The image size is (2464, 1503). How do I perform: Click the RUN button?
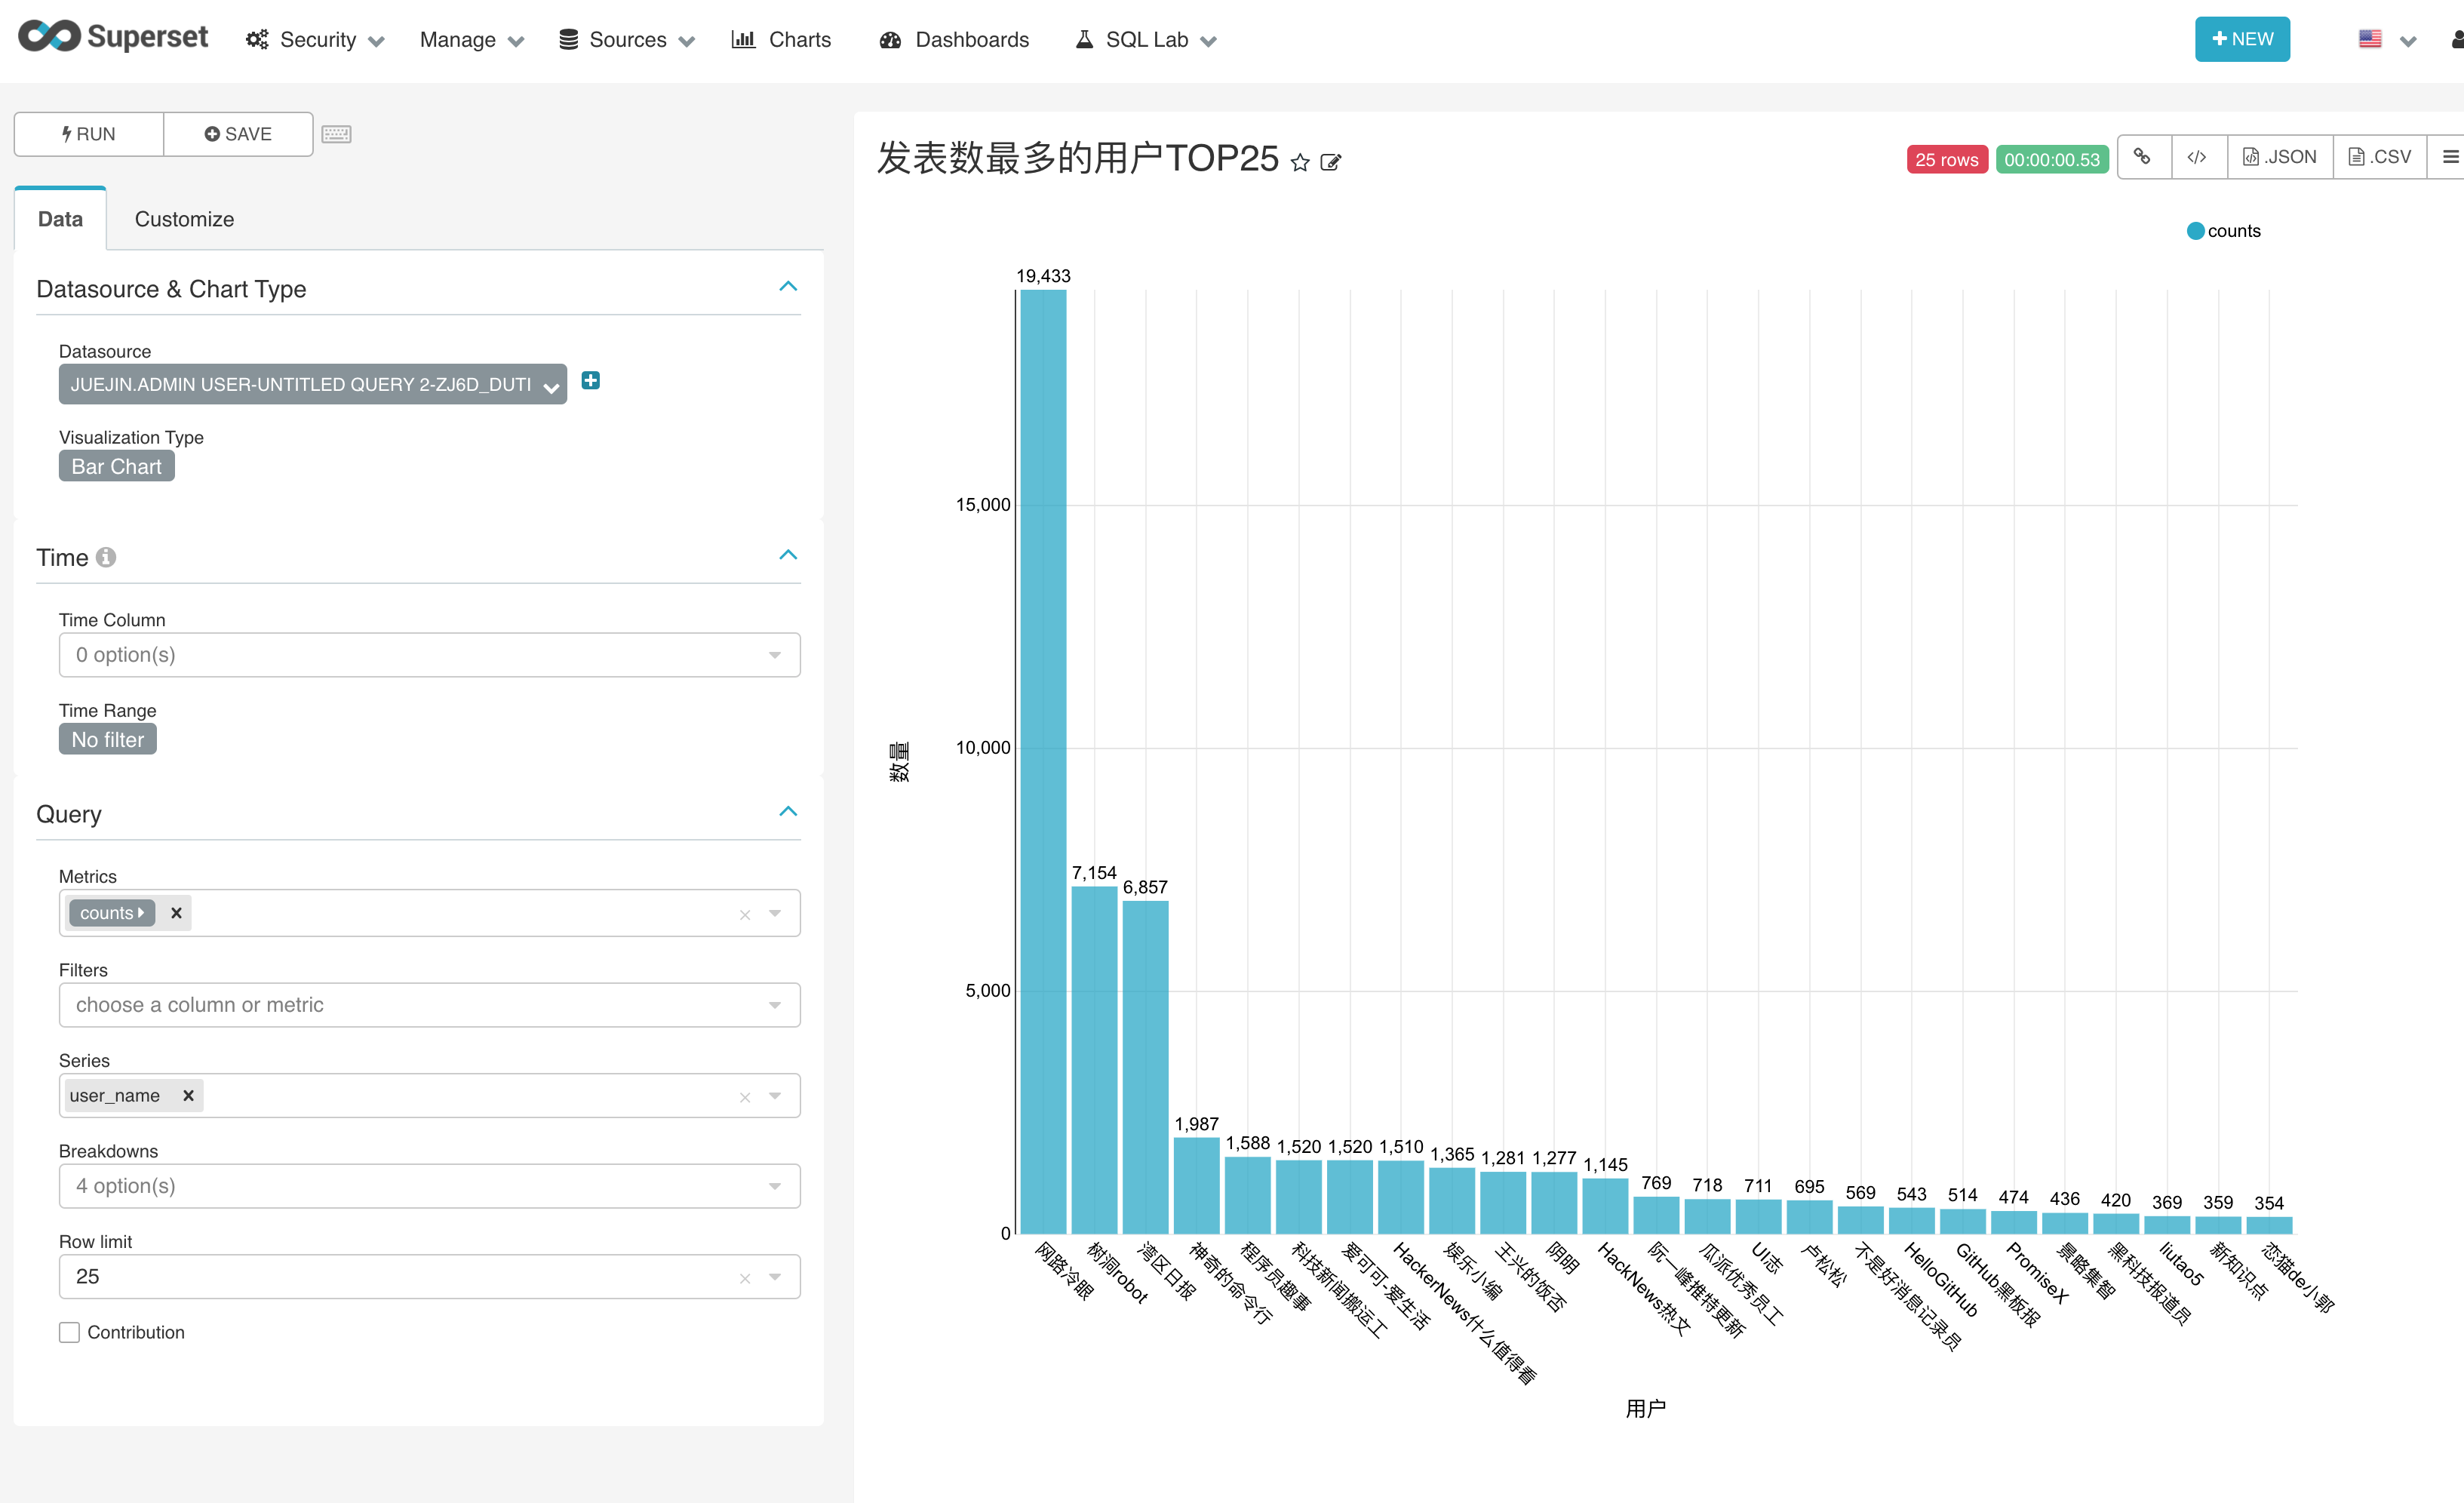click(x=89, y=134)
